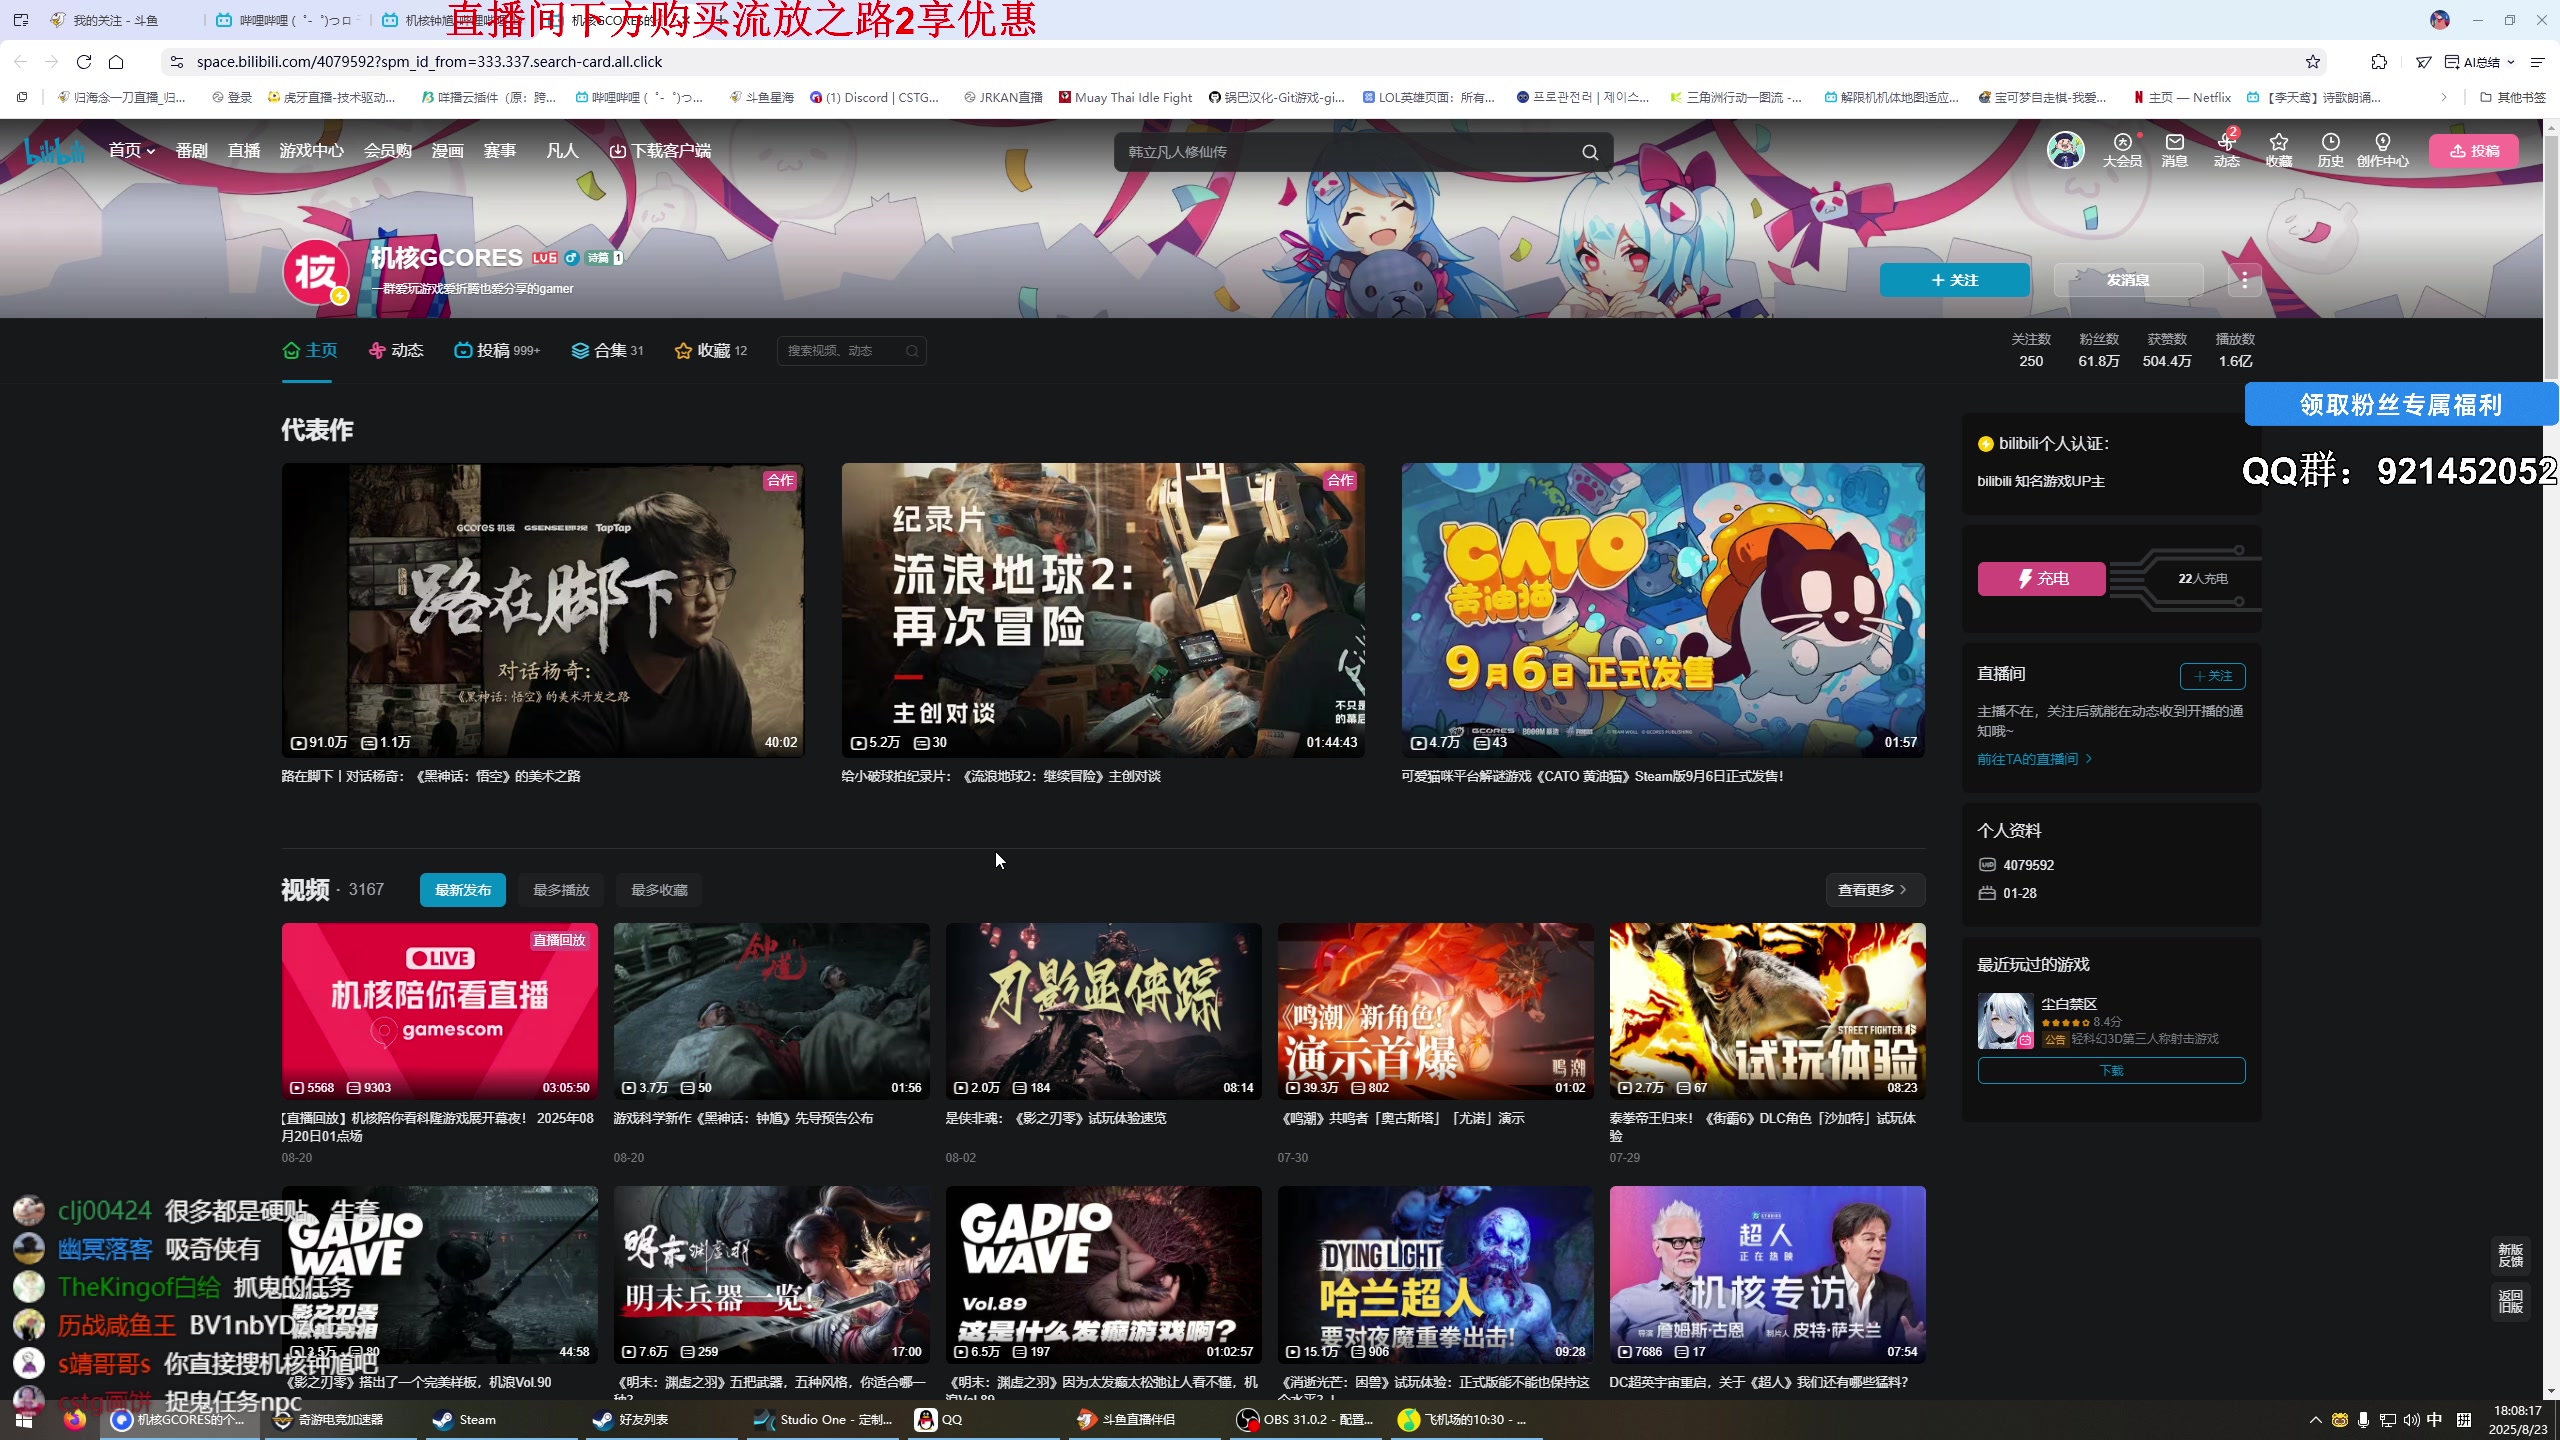Open Firefox from the taskbar
The width and height of the screenshot is (2560, 1440).
coord(75,1420)
